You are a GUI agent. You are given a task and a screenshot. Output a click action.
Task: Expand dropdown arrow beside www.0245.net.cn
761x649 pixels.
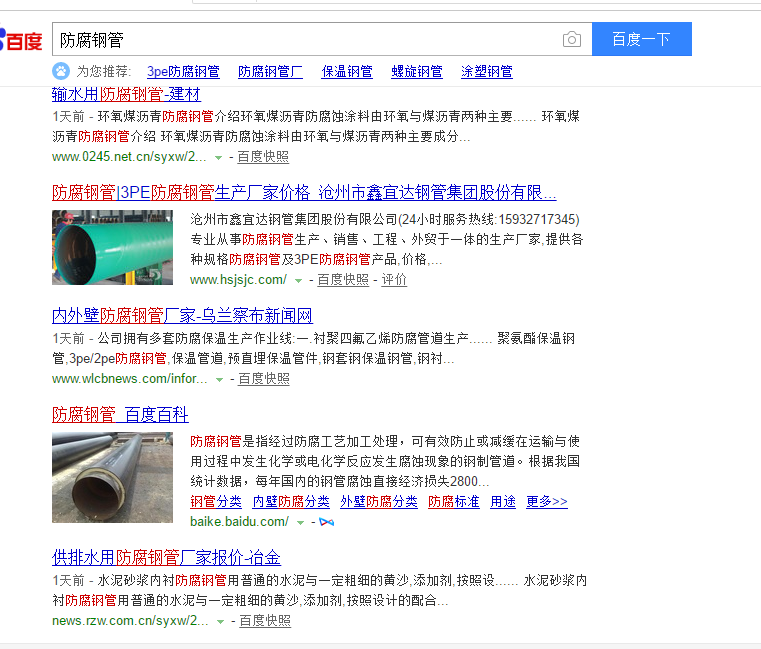tap(218, 158)
